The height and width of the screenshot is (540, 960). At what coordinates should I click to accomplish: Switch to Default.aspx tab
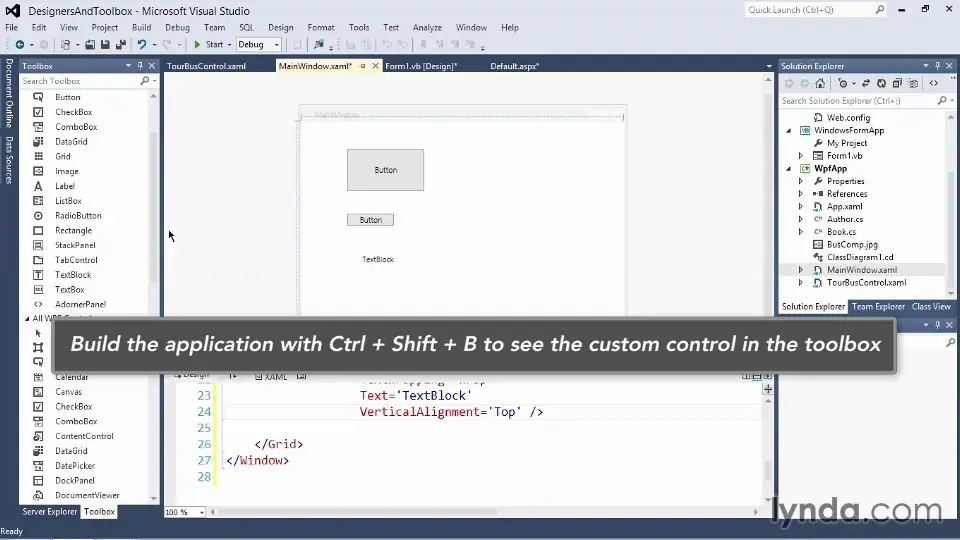(514, 66)
